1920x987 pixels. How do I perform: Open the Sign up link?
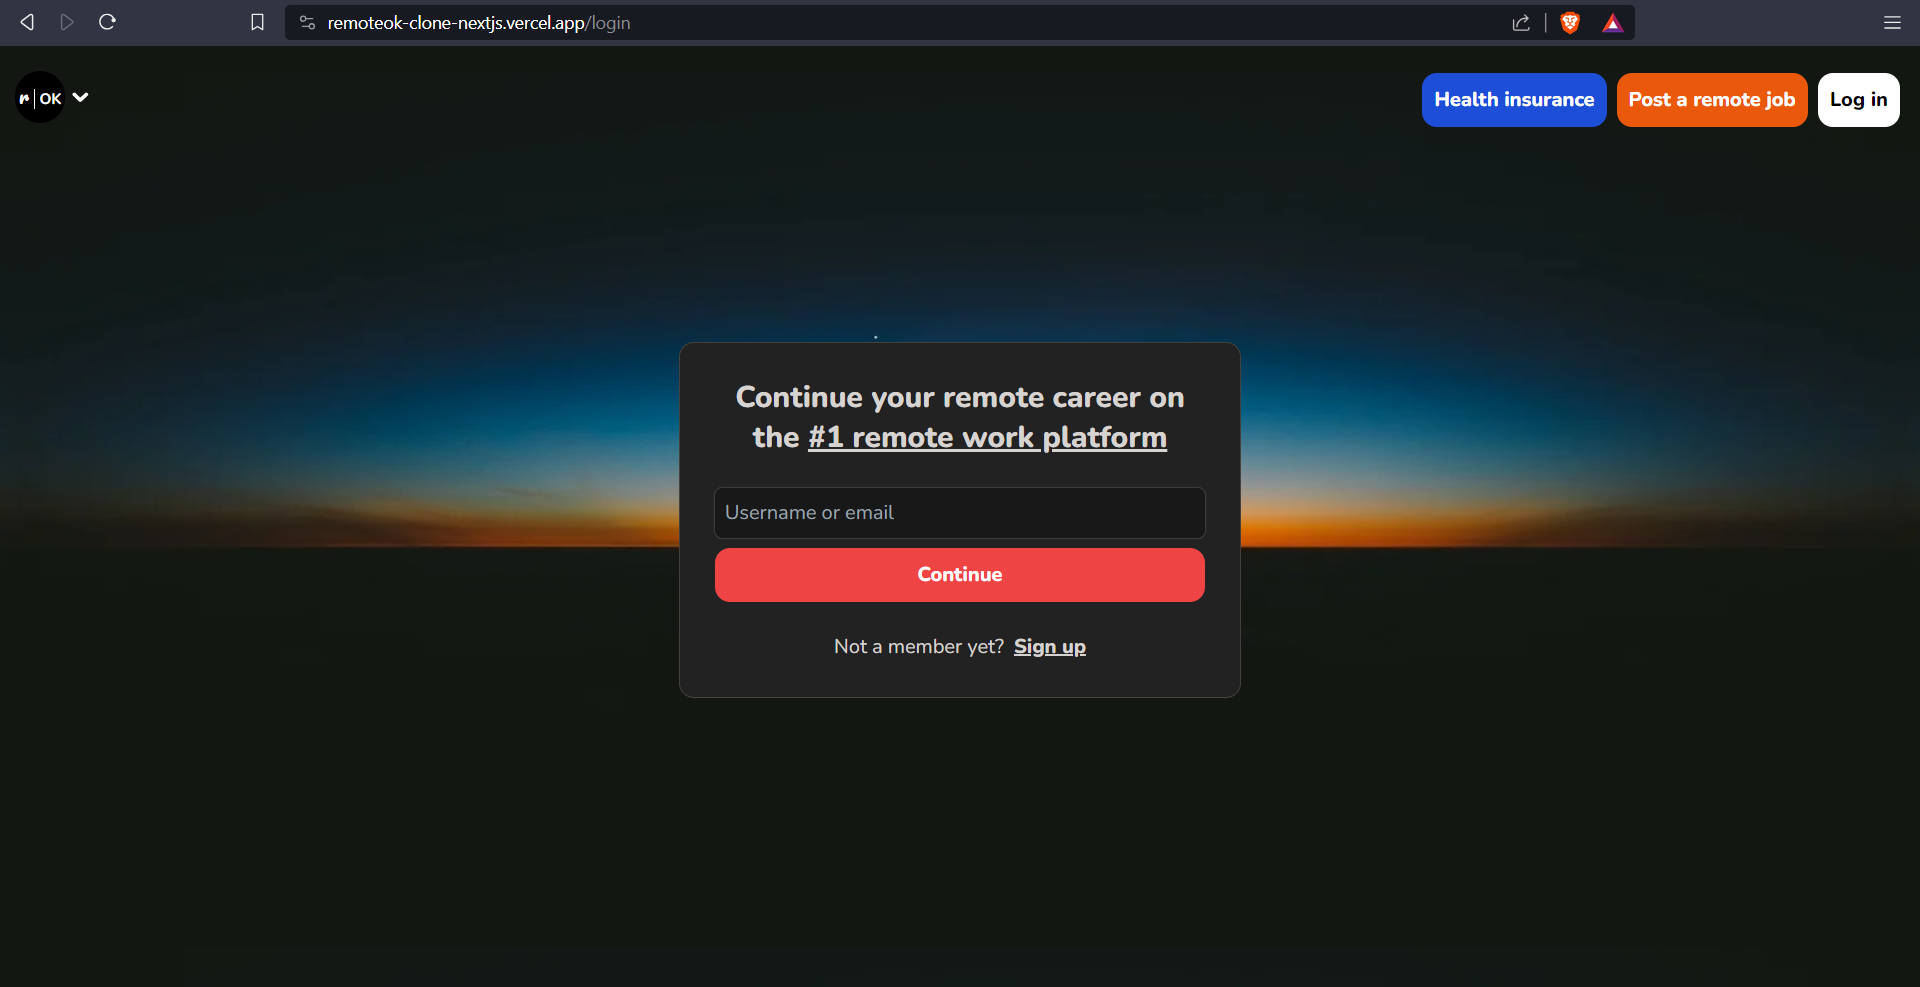pyautogui.click(x=1049, y=647)
